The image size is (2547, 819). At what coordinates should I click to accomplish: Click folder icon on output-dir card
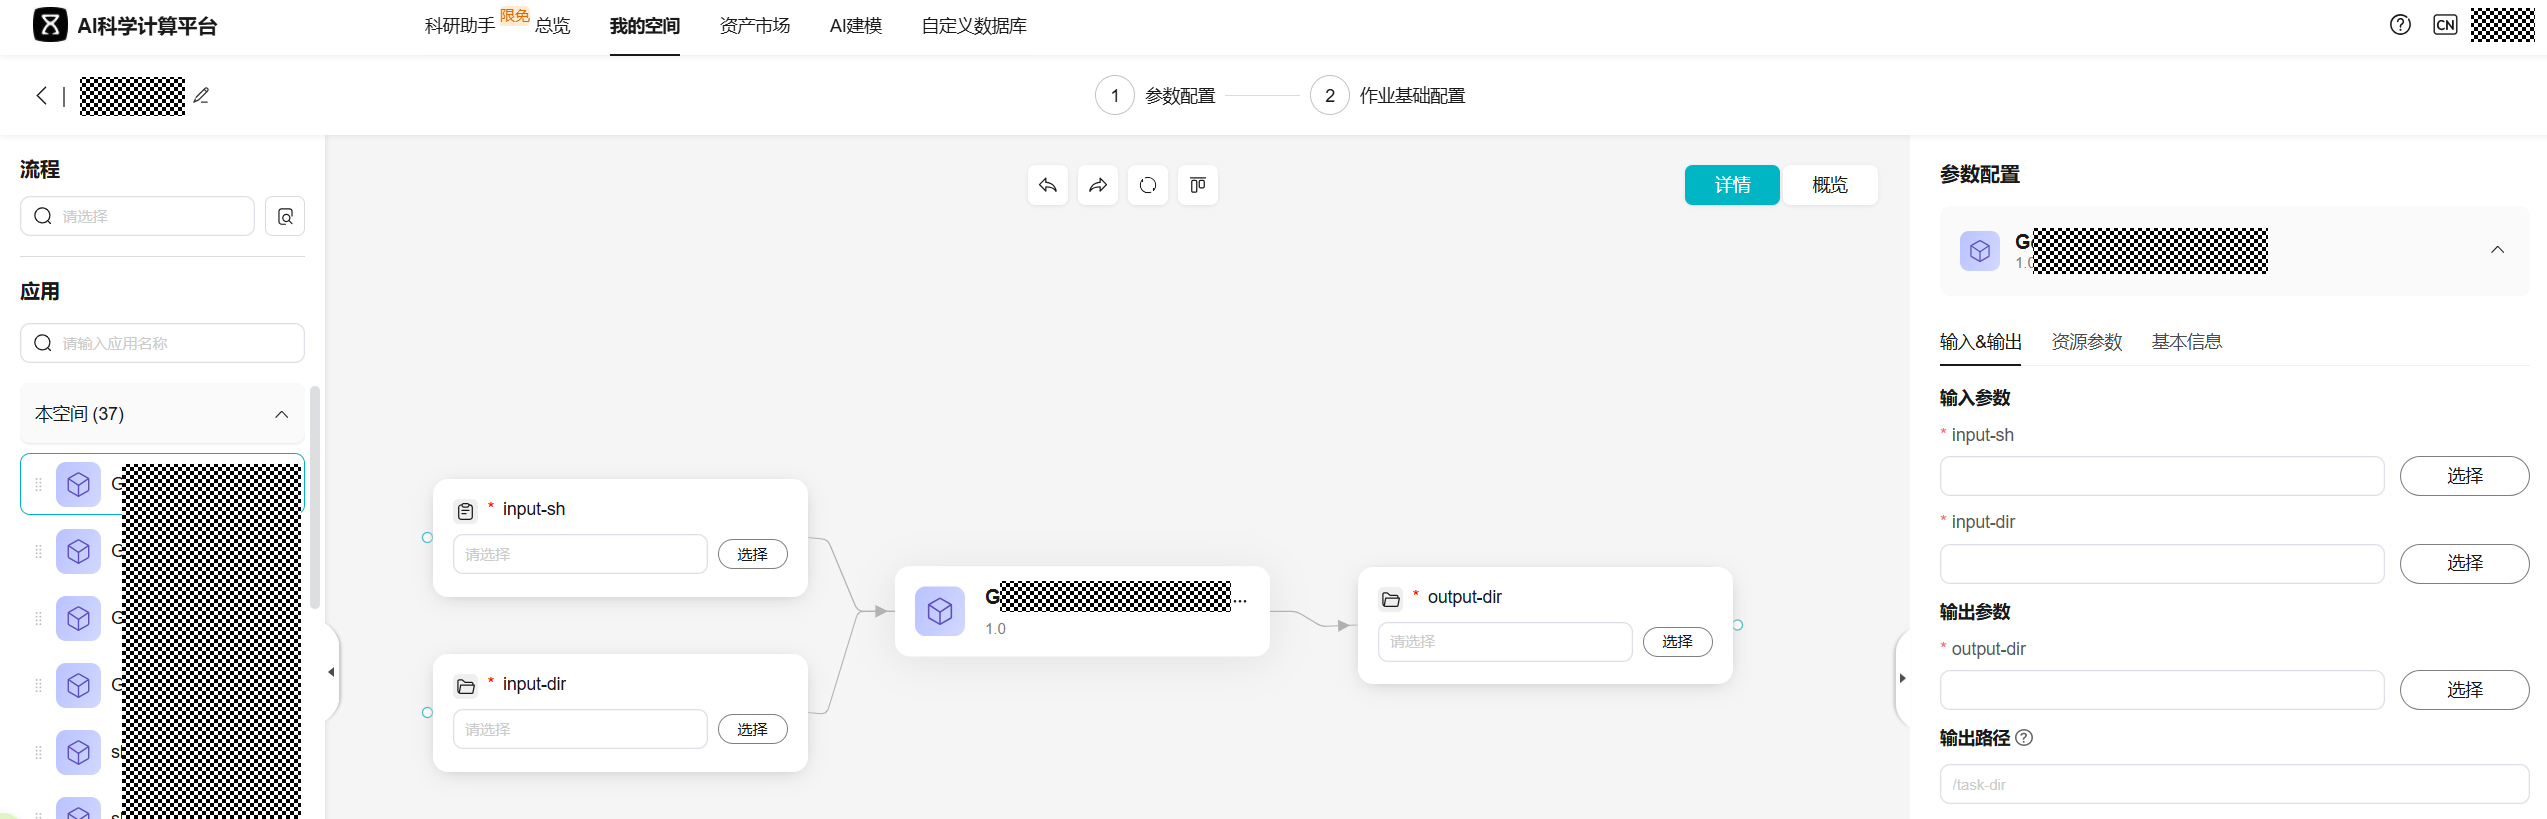1390,599
